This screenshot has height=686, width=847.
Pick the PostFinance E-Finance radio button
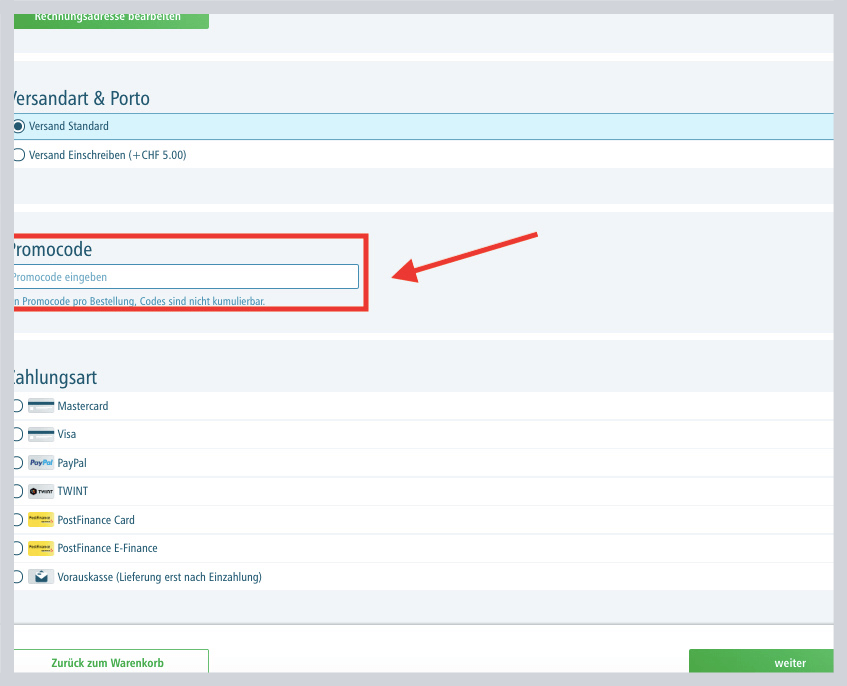coord(17,548)
